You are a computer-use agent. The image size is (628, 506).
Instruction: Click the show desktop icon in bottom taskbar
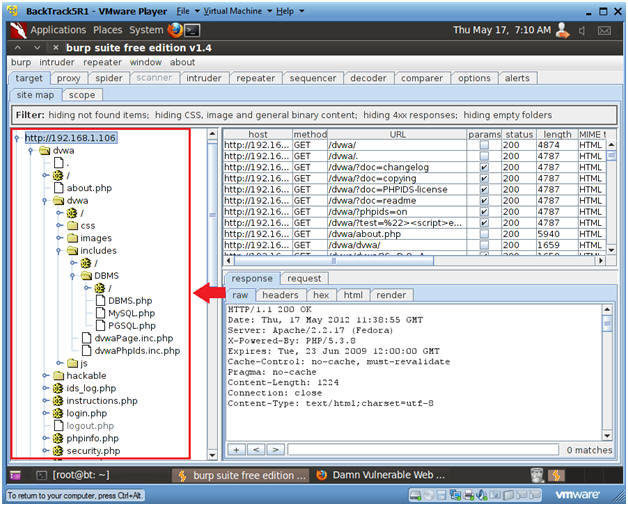[15, 475]
